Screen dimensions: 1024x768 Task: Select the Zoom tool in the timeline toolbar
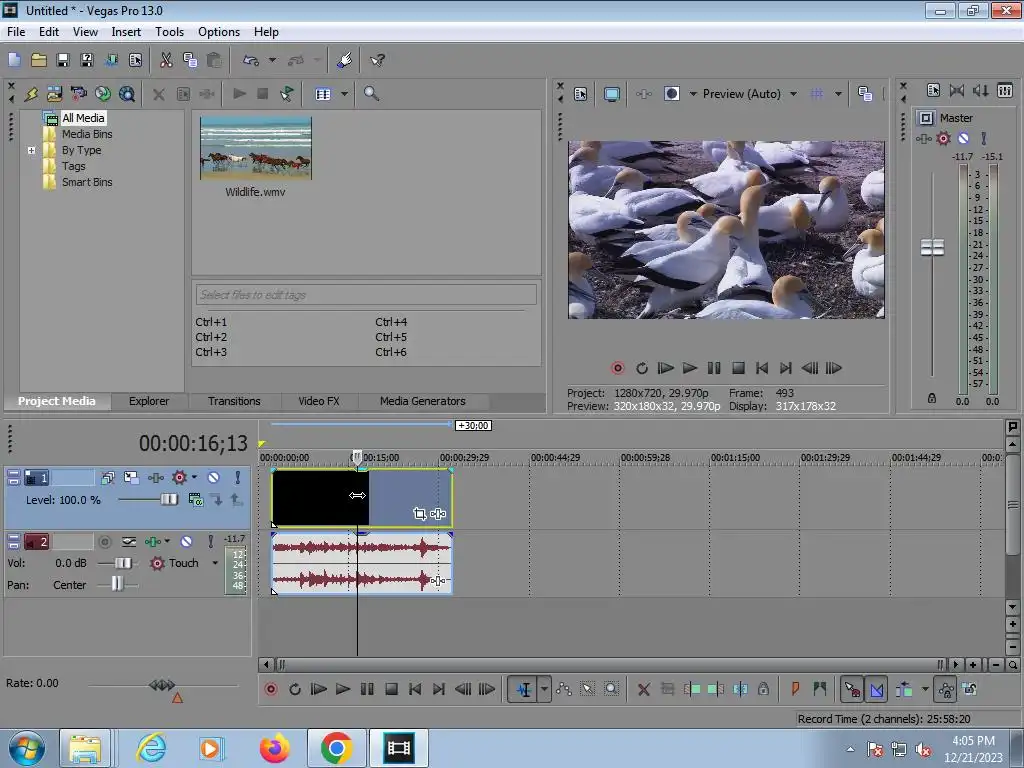(611, 689)
